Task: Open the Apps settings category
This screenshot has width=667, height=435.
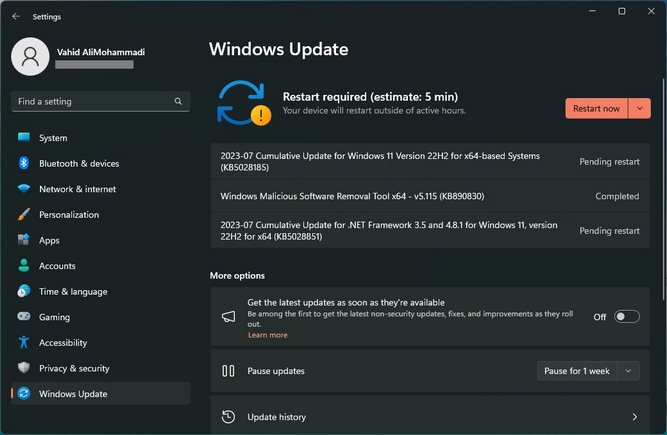Action: click(100, 240)
